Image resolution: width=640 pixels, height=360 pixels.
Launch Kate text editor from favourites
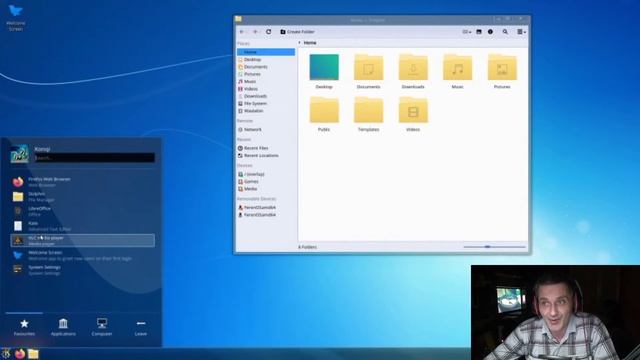click(x=82, y=226)
